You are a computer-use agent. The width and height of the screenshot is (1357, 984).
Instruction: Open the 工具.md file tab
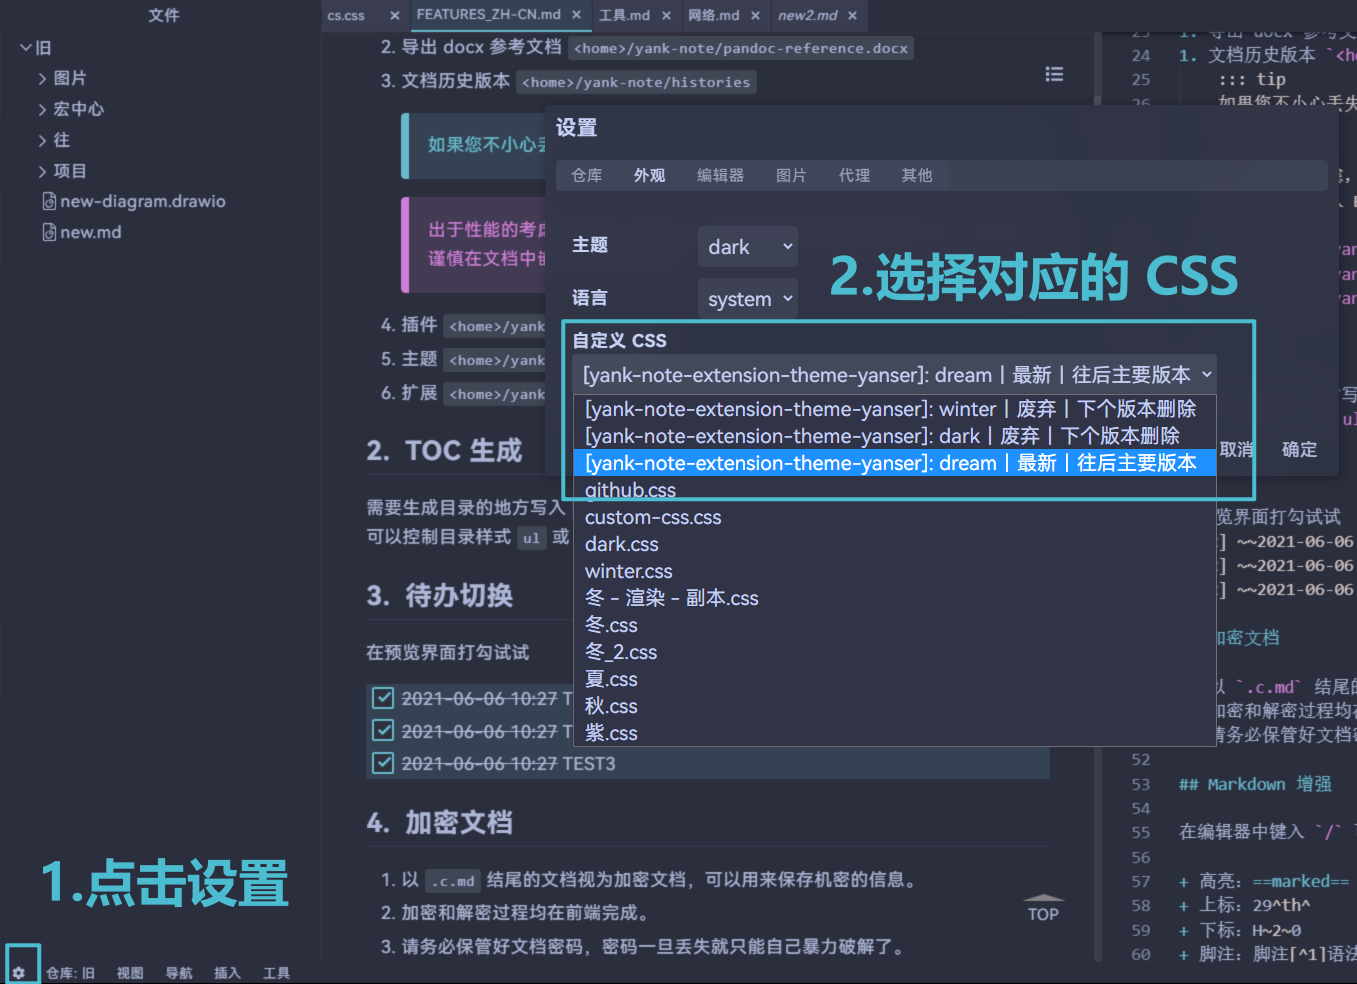pos(625,15)
